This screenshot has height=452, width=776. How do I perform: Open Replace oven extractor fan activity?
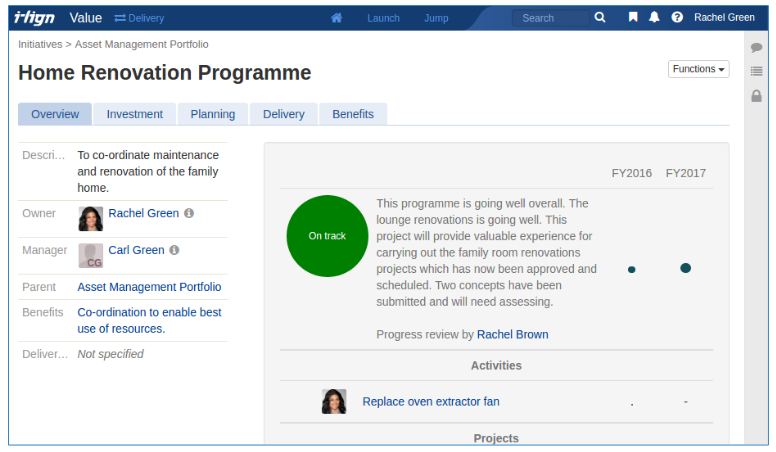[x=430, y=402]
